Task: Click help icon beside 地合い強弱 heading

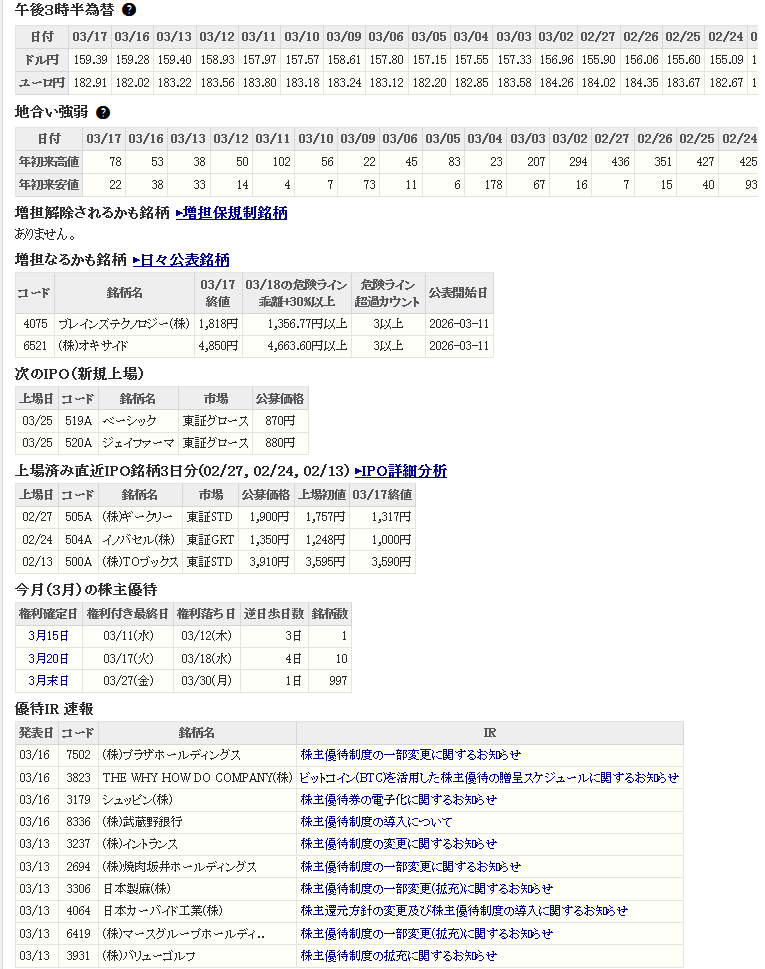Action: pos(103,113)
